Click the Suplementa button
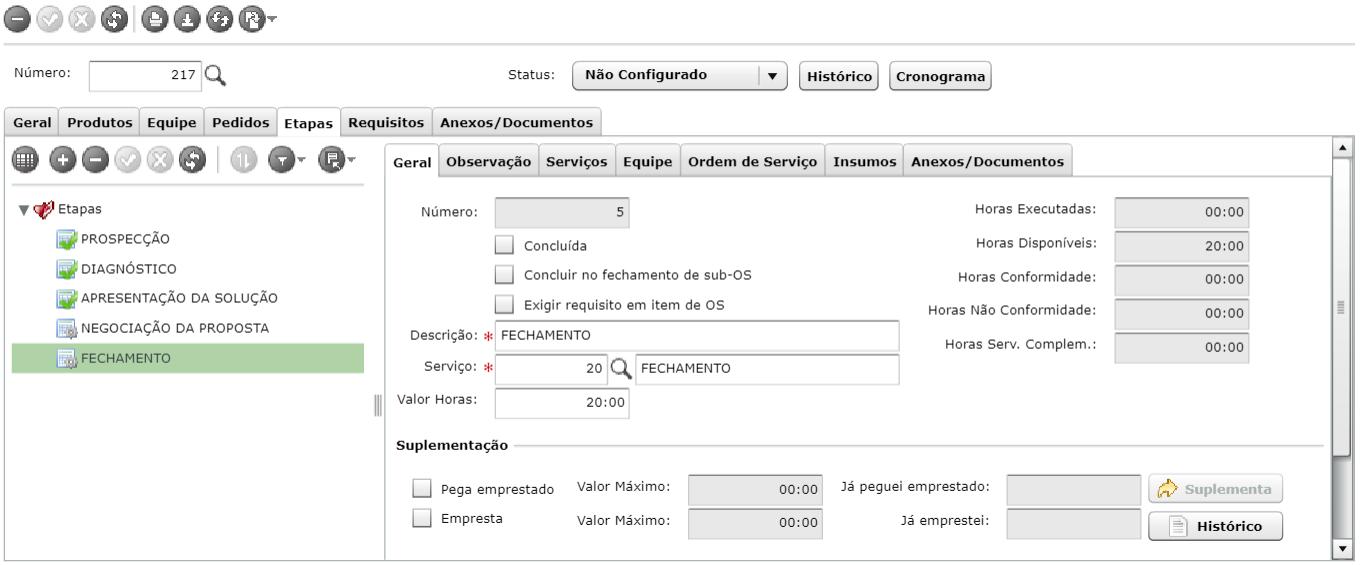The height and width of the screenshot is (565, 1361). (1216, 489)
